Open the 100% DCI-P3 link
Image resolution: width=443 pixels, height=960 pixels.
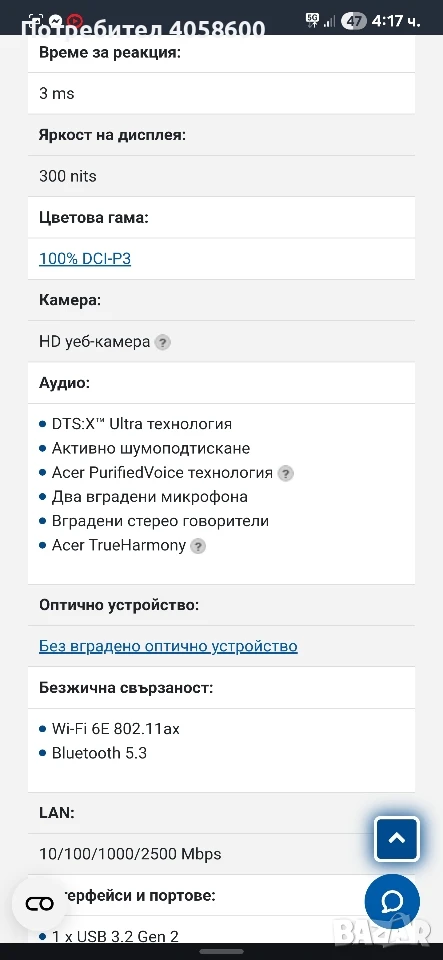[x=85, y=258]
